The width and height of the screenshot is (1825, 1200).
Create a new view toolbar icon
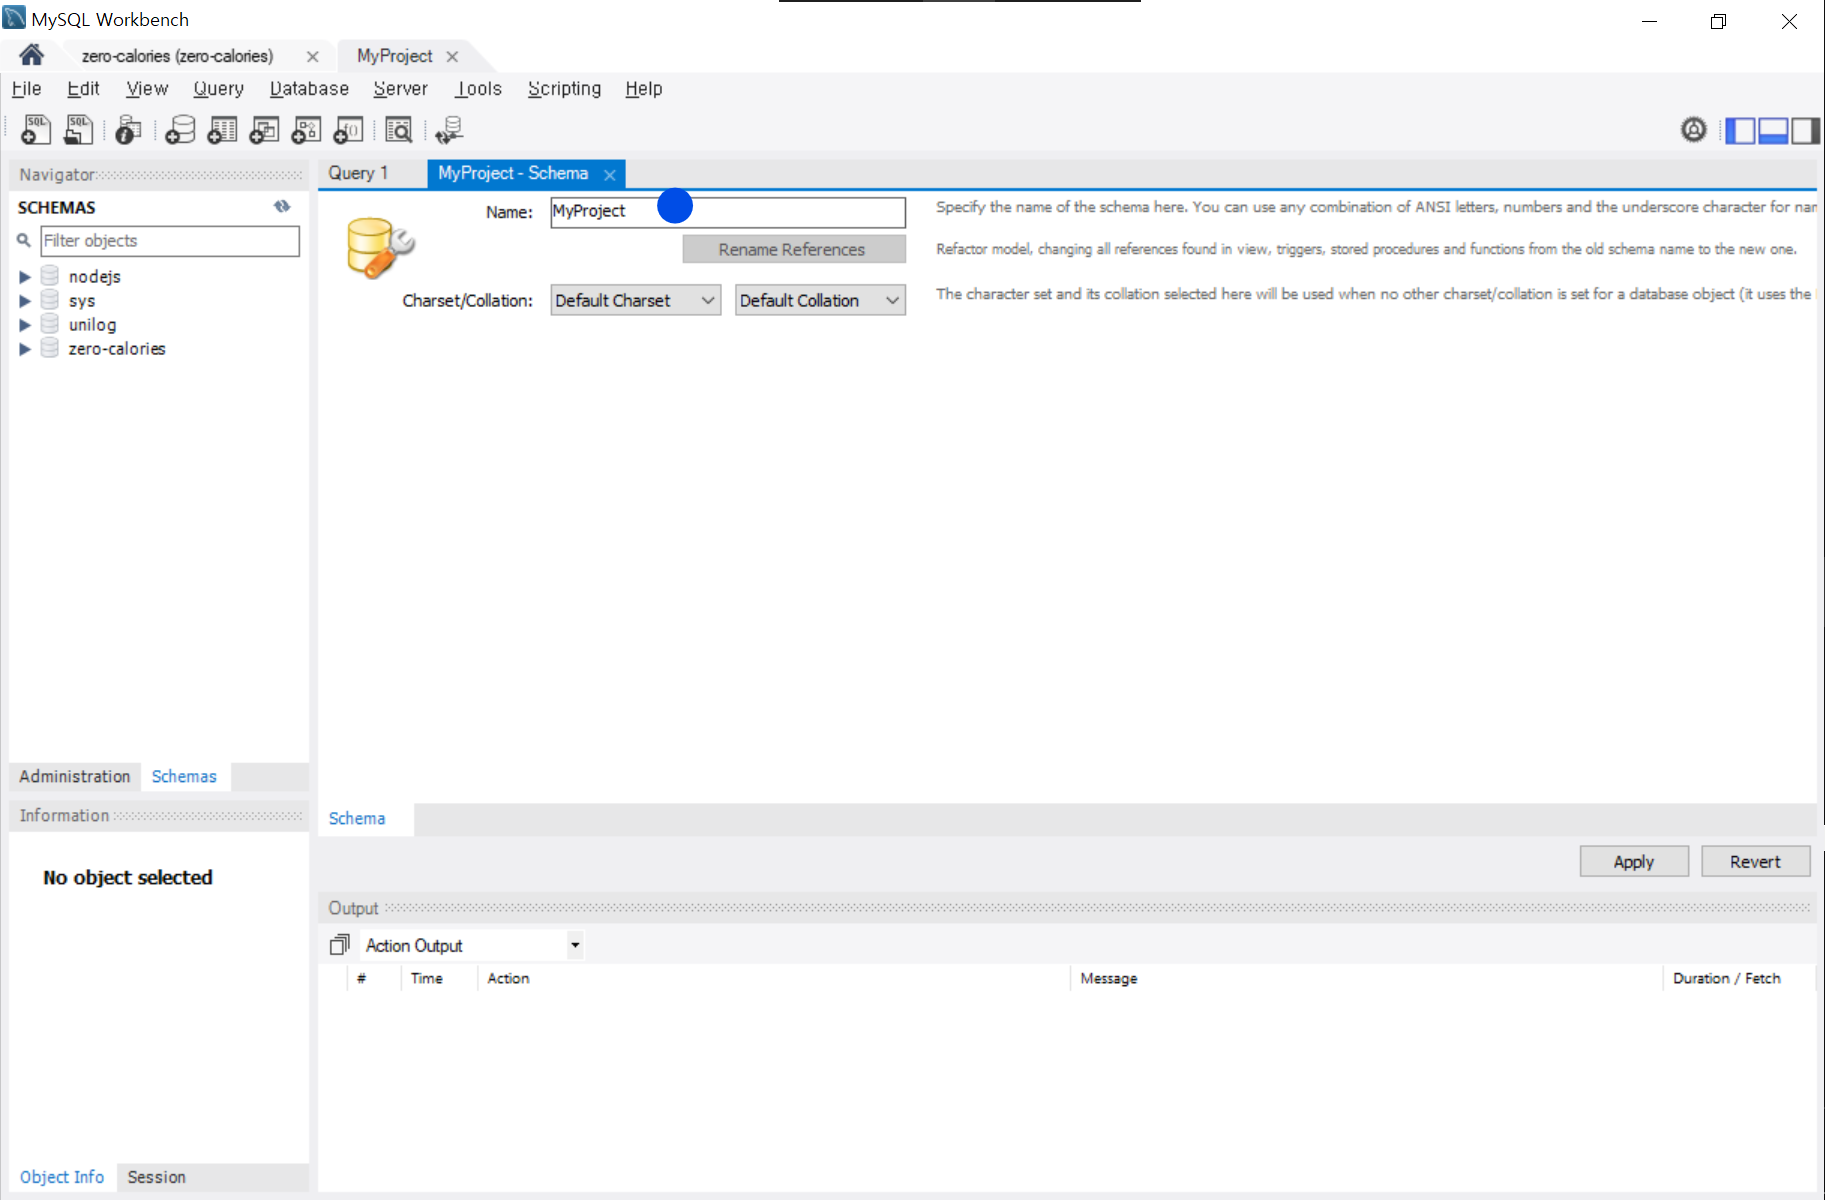(x=264, y=130)
